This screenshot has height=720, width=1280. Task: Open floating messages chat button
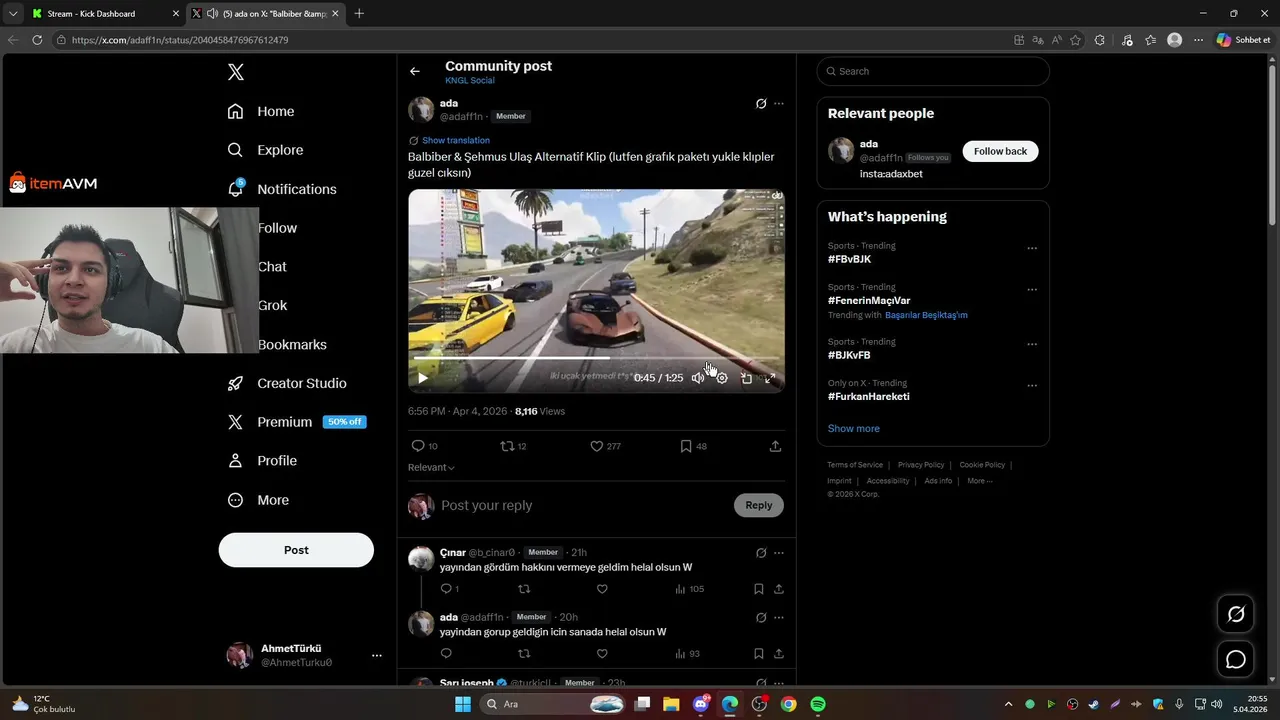(1236, 659)
